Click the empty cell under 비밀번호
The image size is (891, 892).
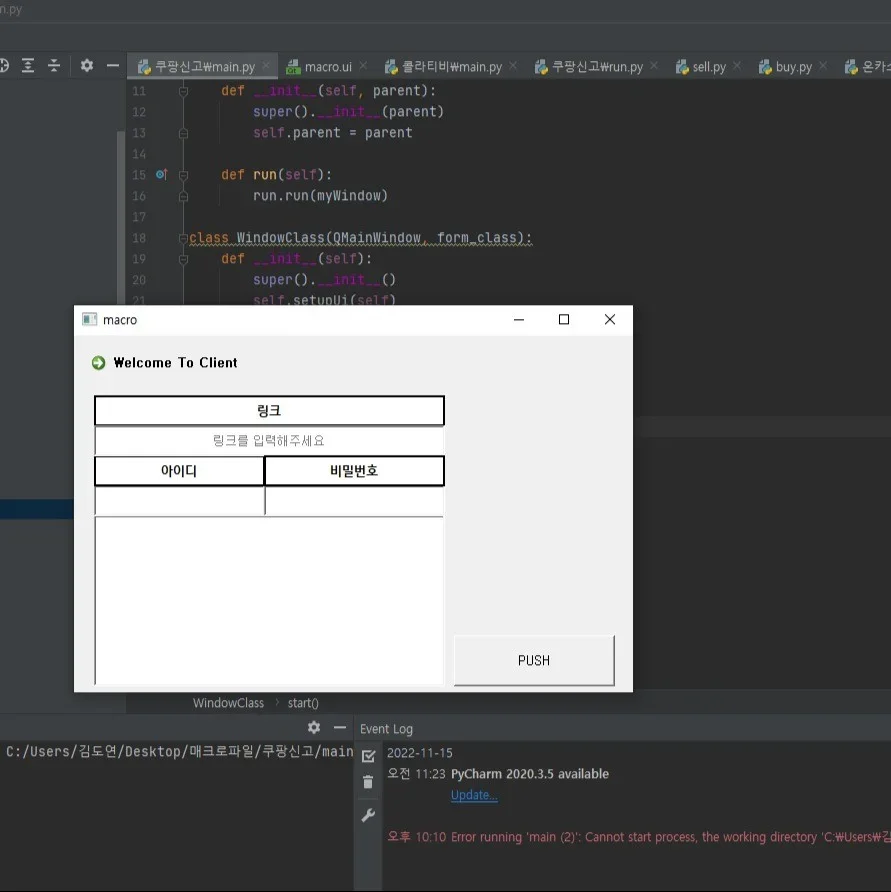click(354, 501)
